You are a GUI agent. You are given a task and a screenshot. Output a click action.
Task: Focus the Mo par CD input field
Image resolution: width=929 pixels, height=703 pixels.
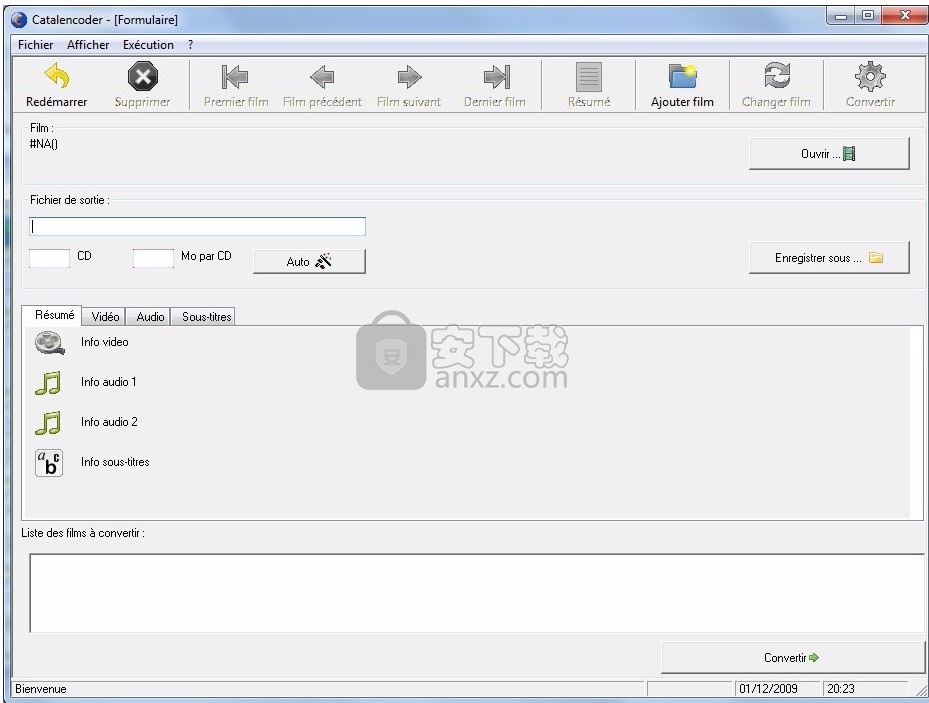coord(153,258)
